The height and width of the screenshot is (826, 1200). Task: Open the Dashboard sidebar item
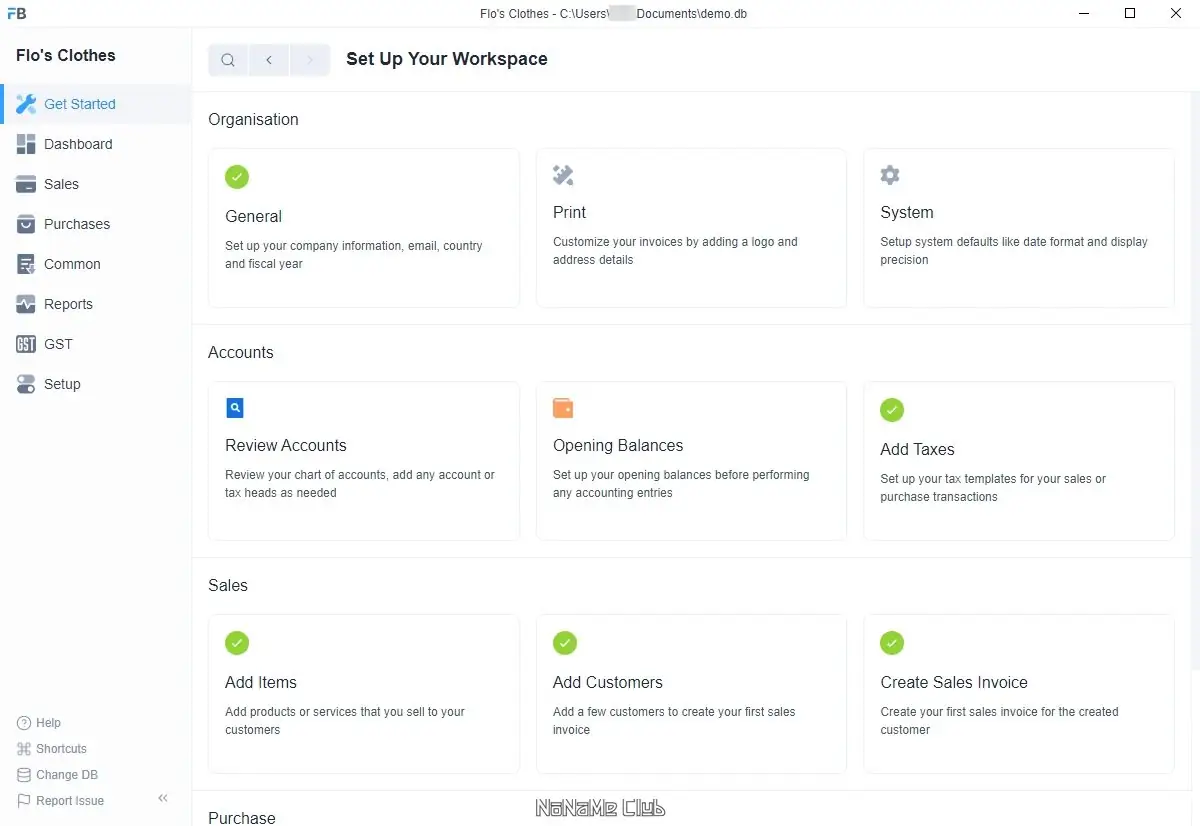point(78,144)
